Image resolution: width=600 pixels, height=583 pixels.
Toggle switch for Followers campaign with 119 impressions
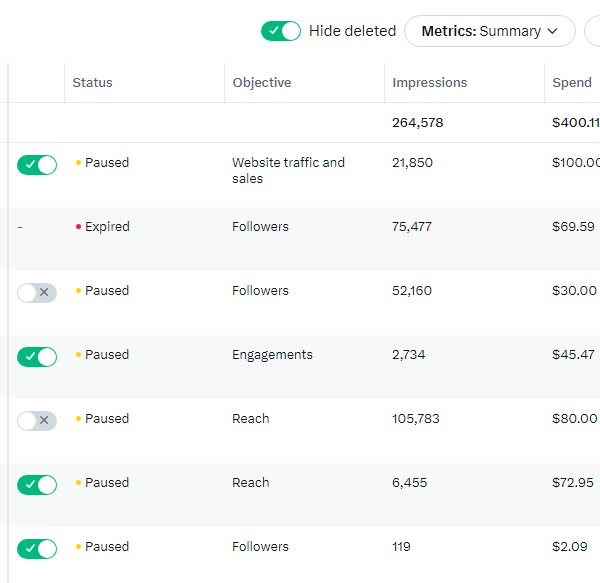point(37,549)
